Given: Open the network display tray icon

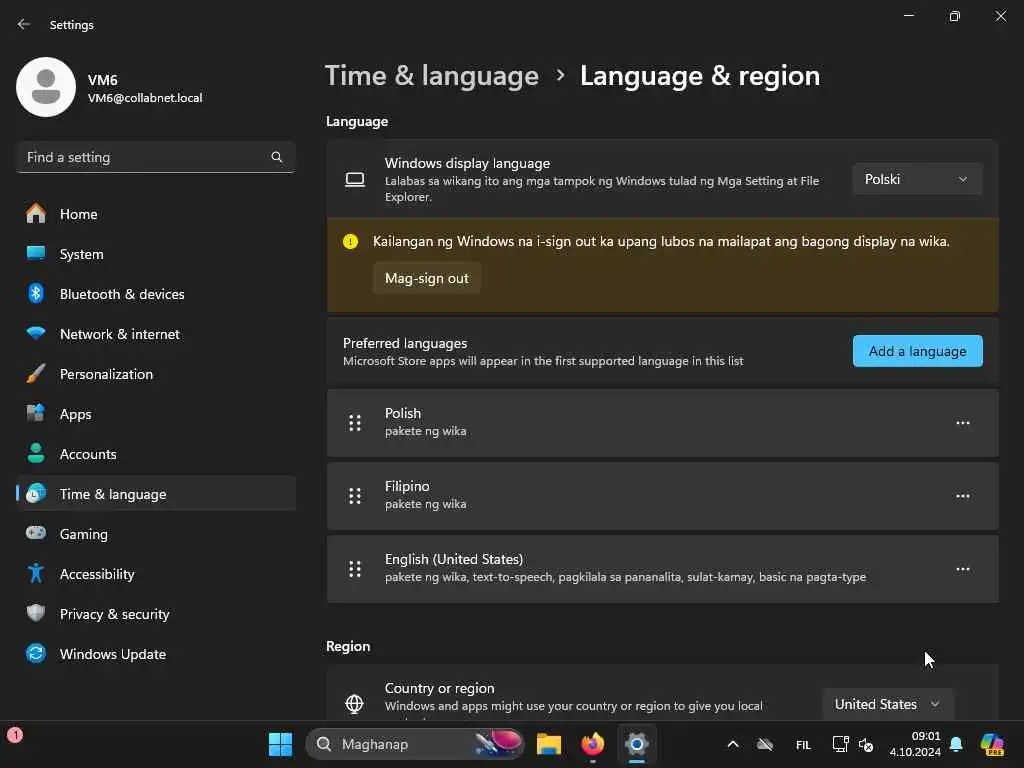Looking at the screenshot, I should tap(840, 744).
